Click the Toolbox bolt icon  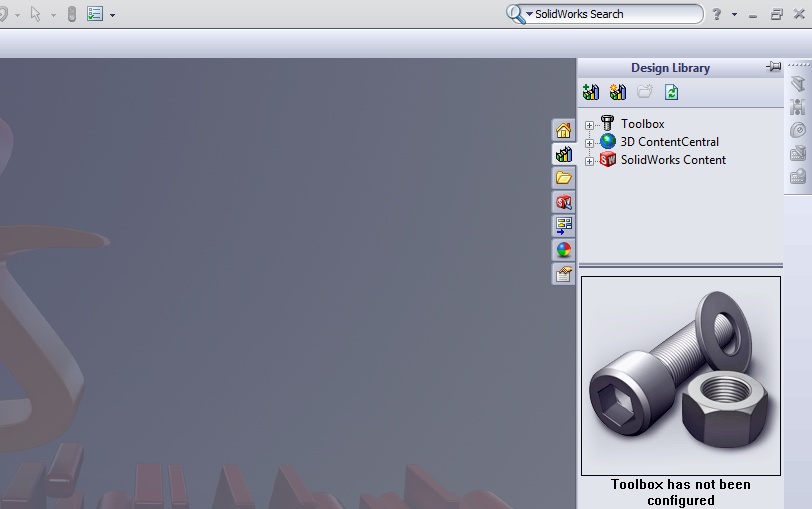607,123
